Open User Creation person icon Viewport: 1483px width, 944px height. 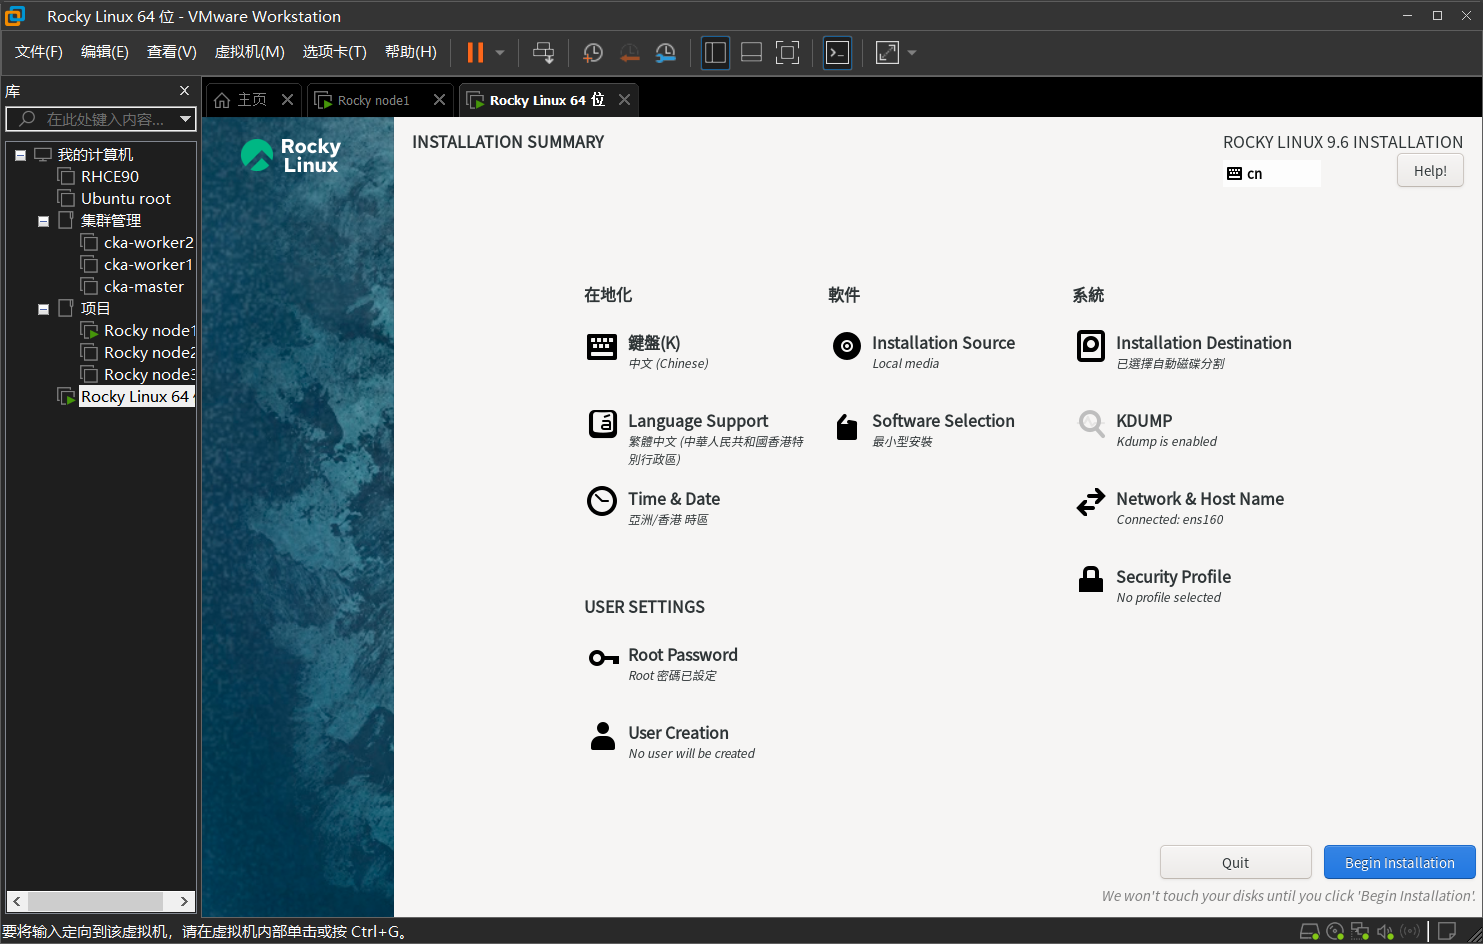point(603,736)
